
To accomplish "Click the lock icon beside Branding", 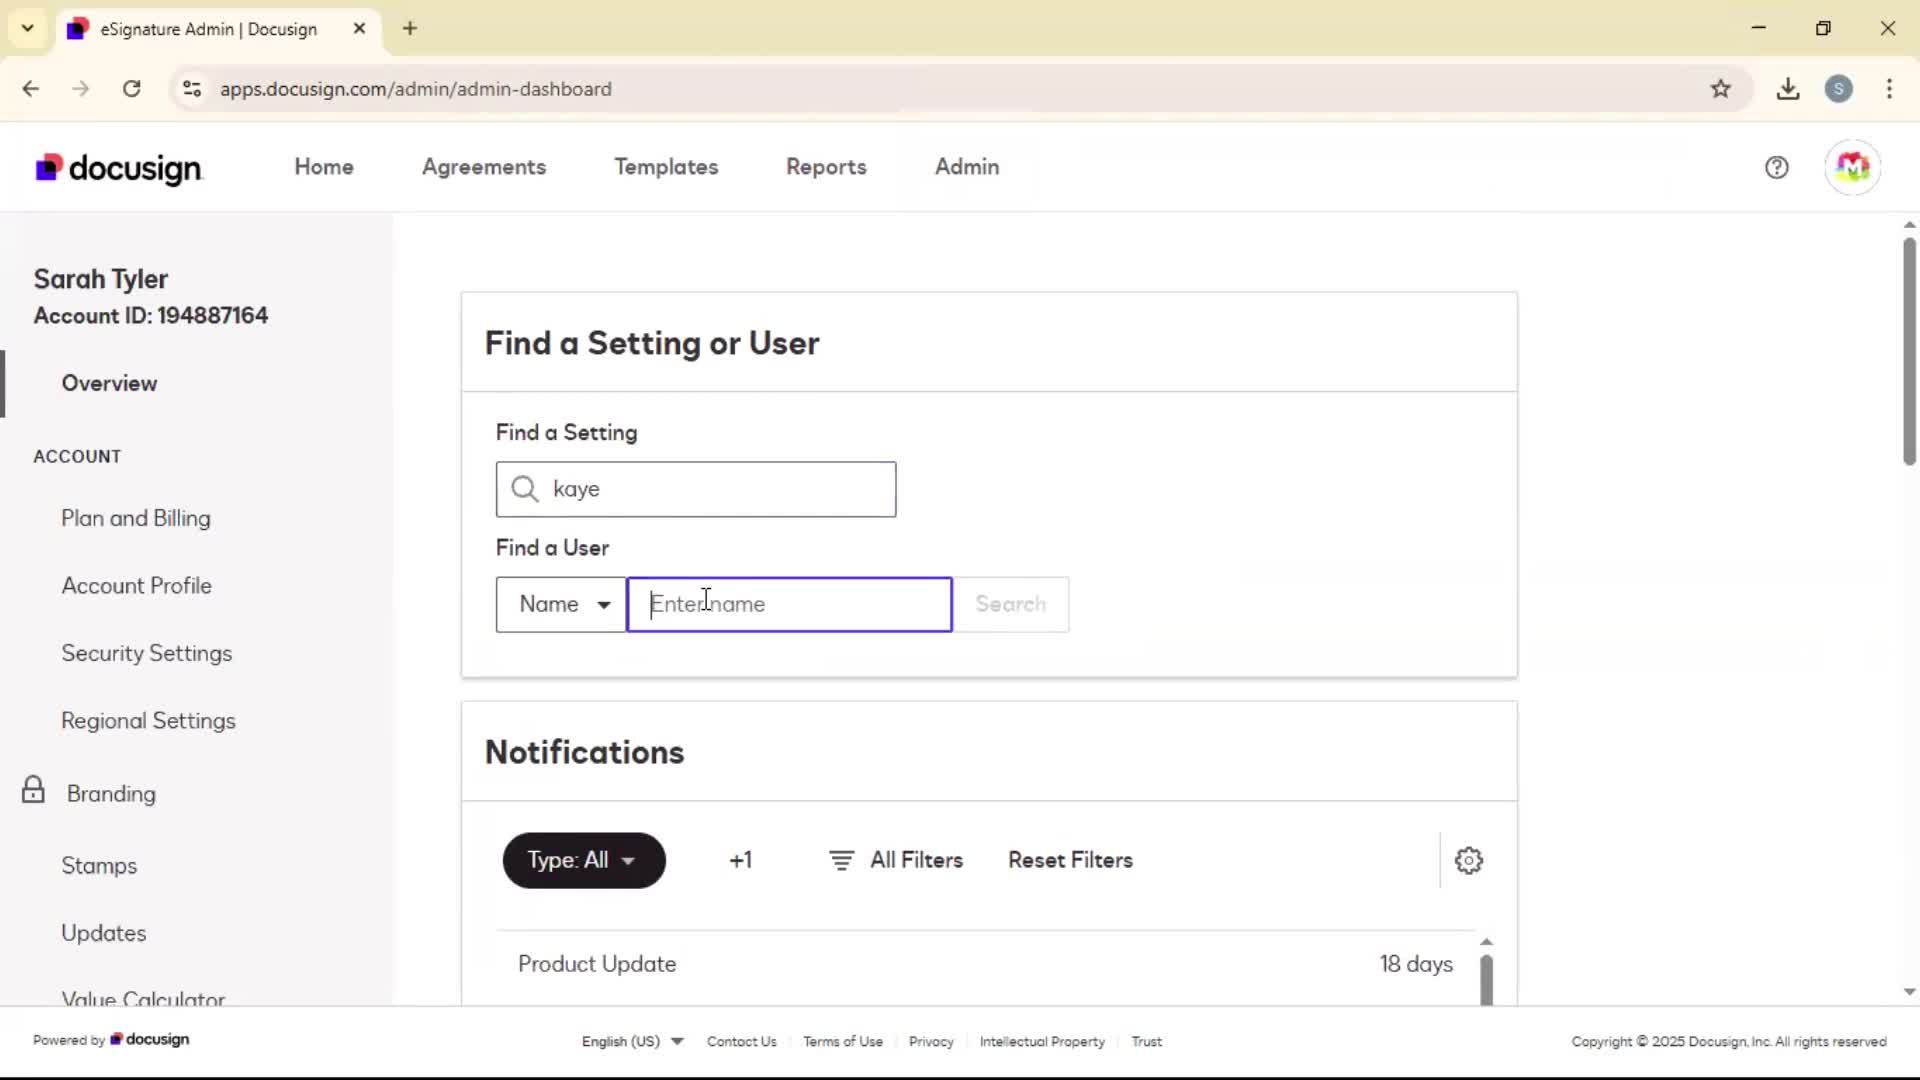I will click(33, 790).
